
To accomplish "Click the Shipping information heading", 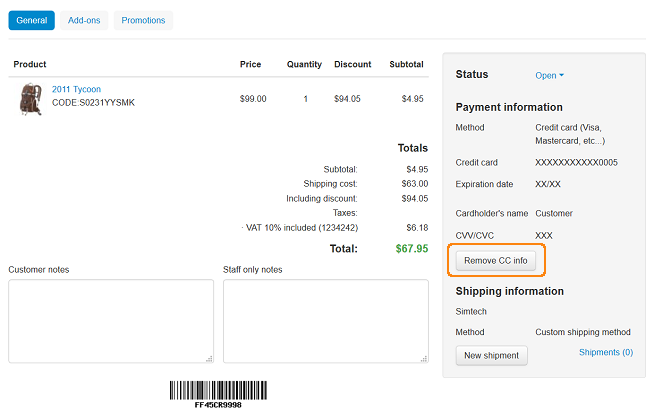I will (x=509, y=291).
